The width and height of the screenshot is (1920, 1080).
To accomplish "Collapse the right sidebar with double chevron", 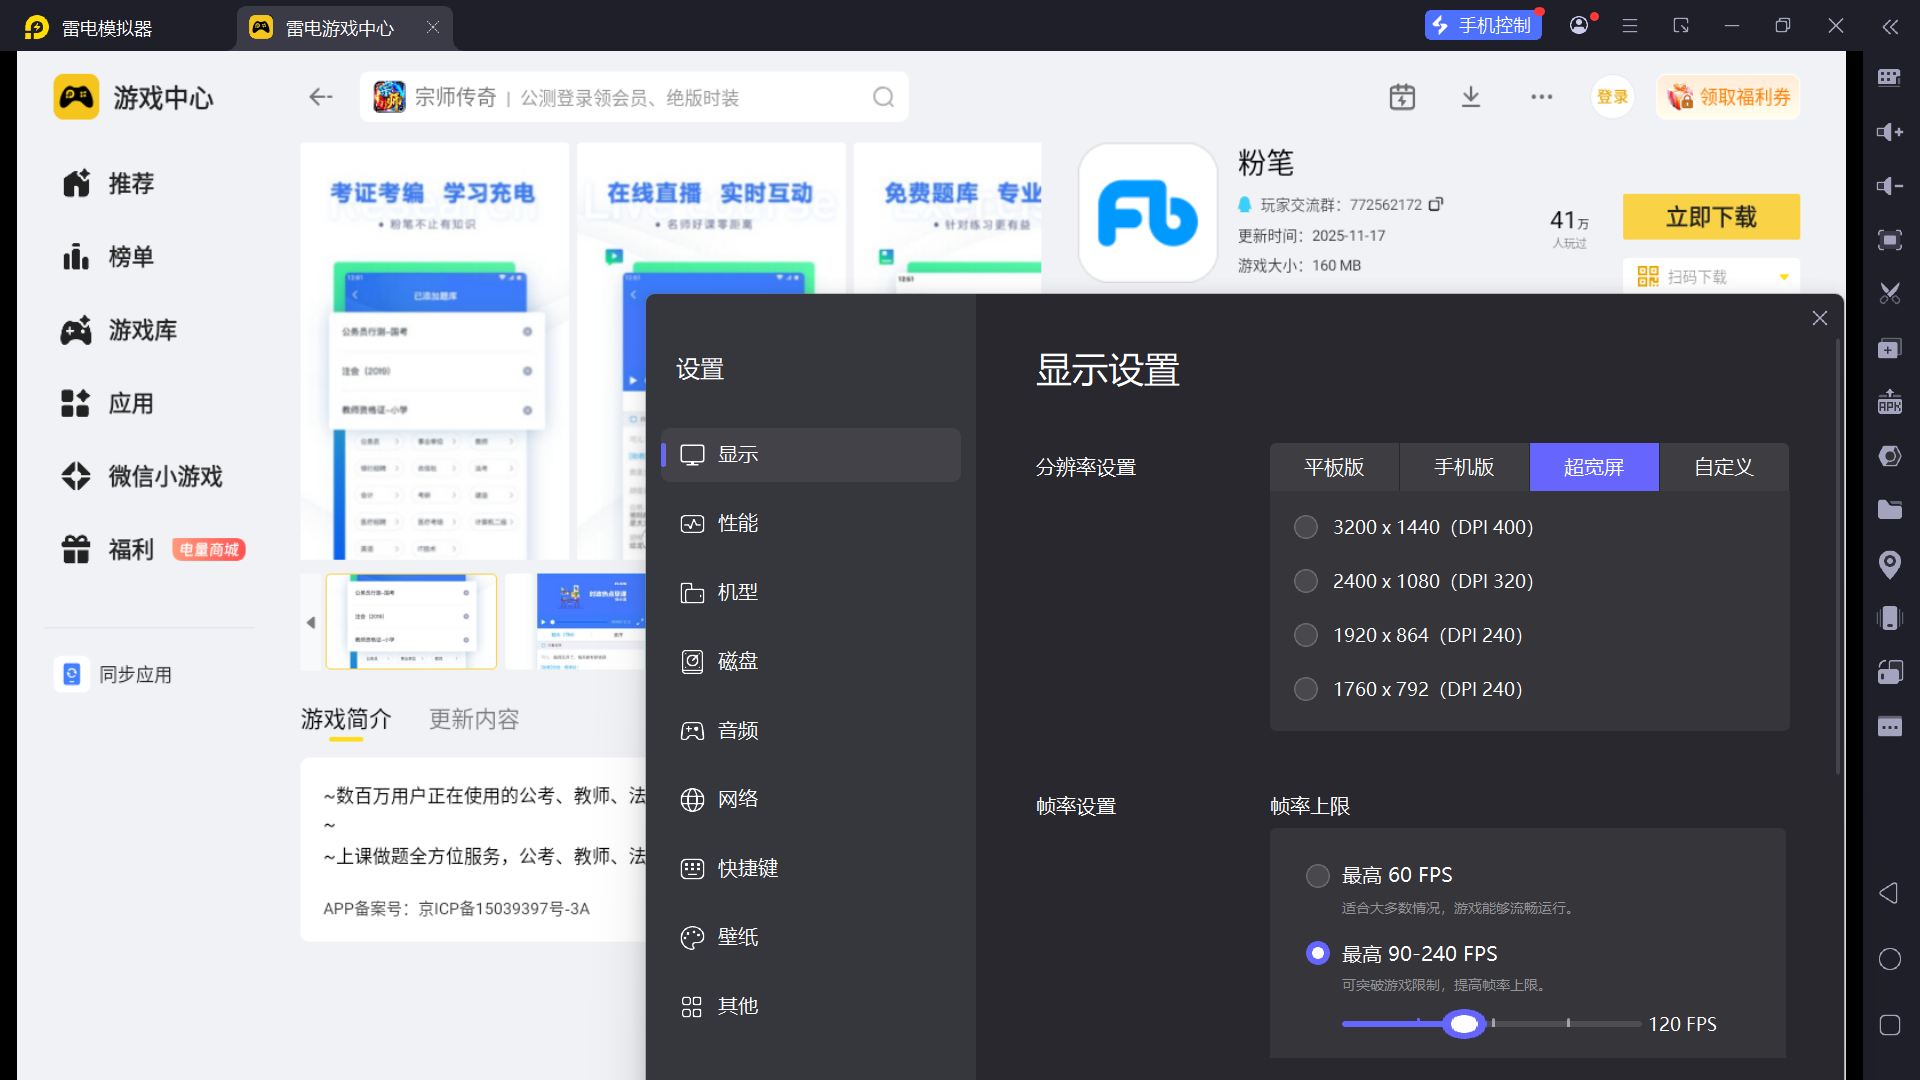I will (1889, 27).
